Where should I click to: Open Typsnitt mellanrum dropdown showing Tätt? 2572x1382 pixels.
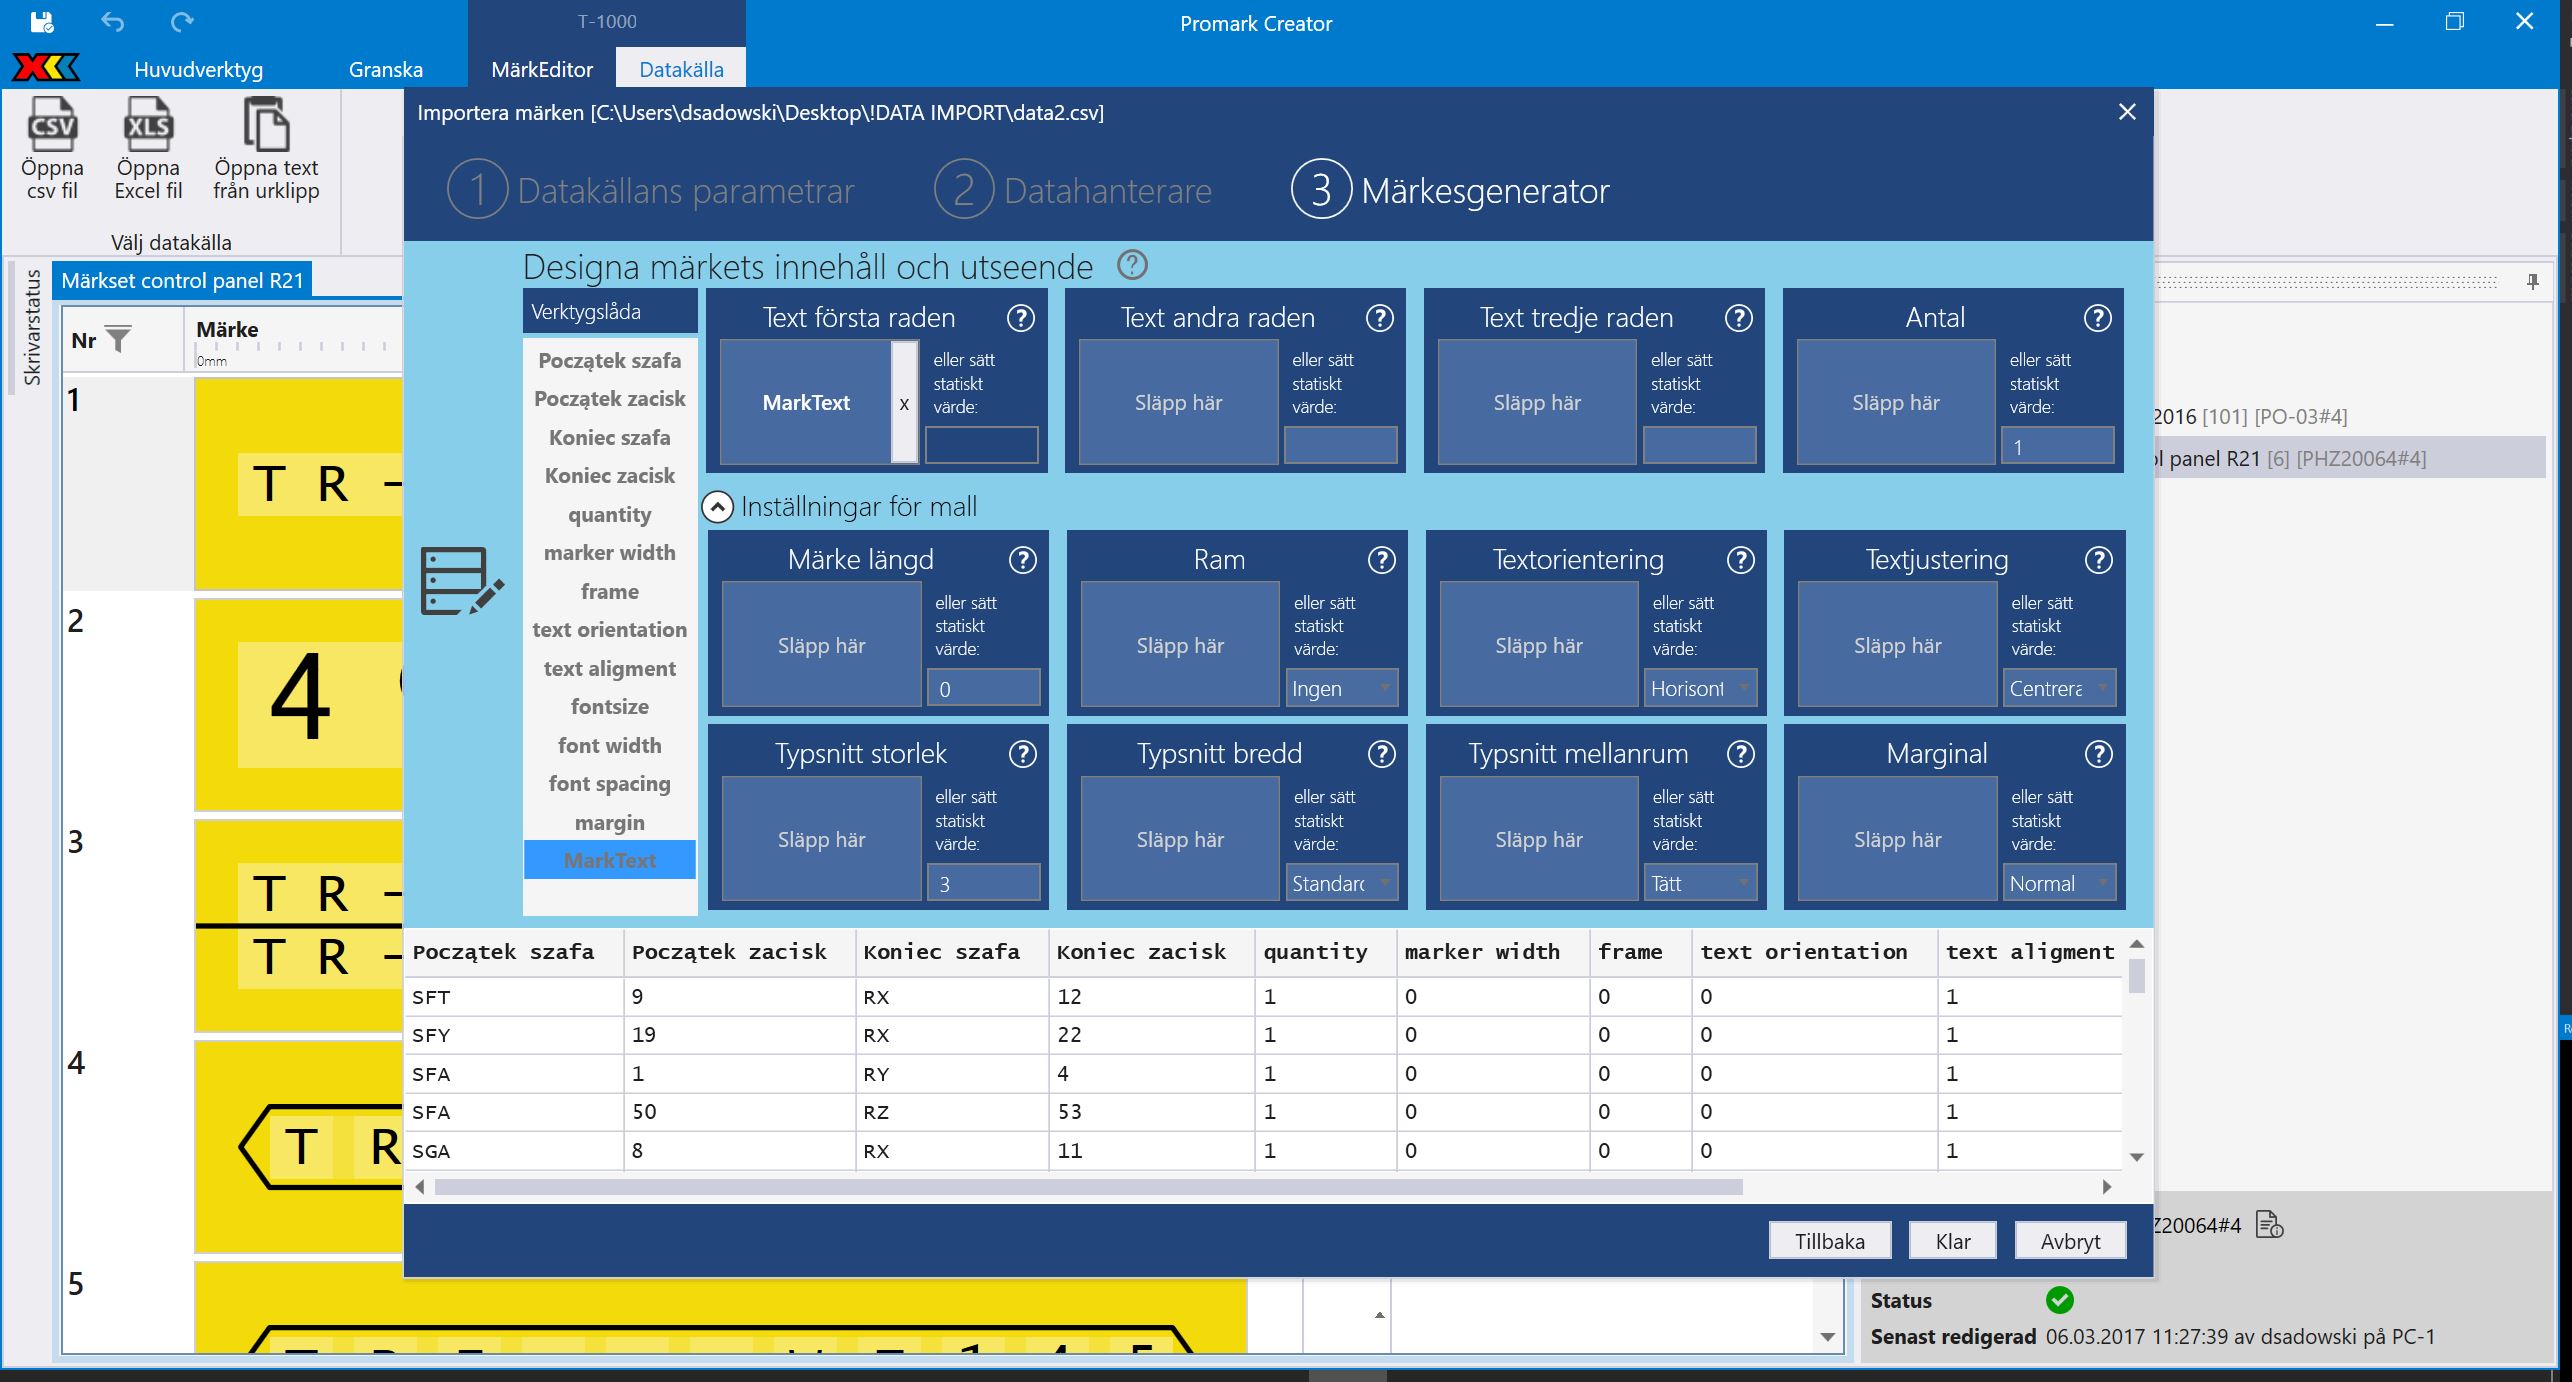[1700, 883]
